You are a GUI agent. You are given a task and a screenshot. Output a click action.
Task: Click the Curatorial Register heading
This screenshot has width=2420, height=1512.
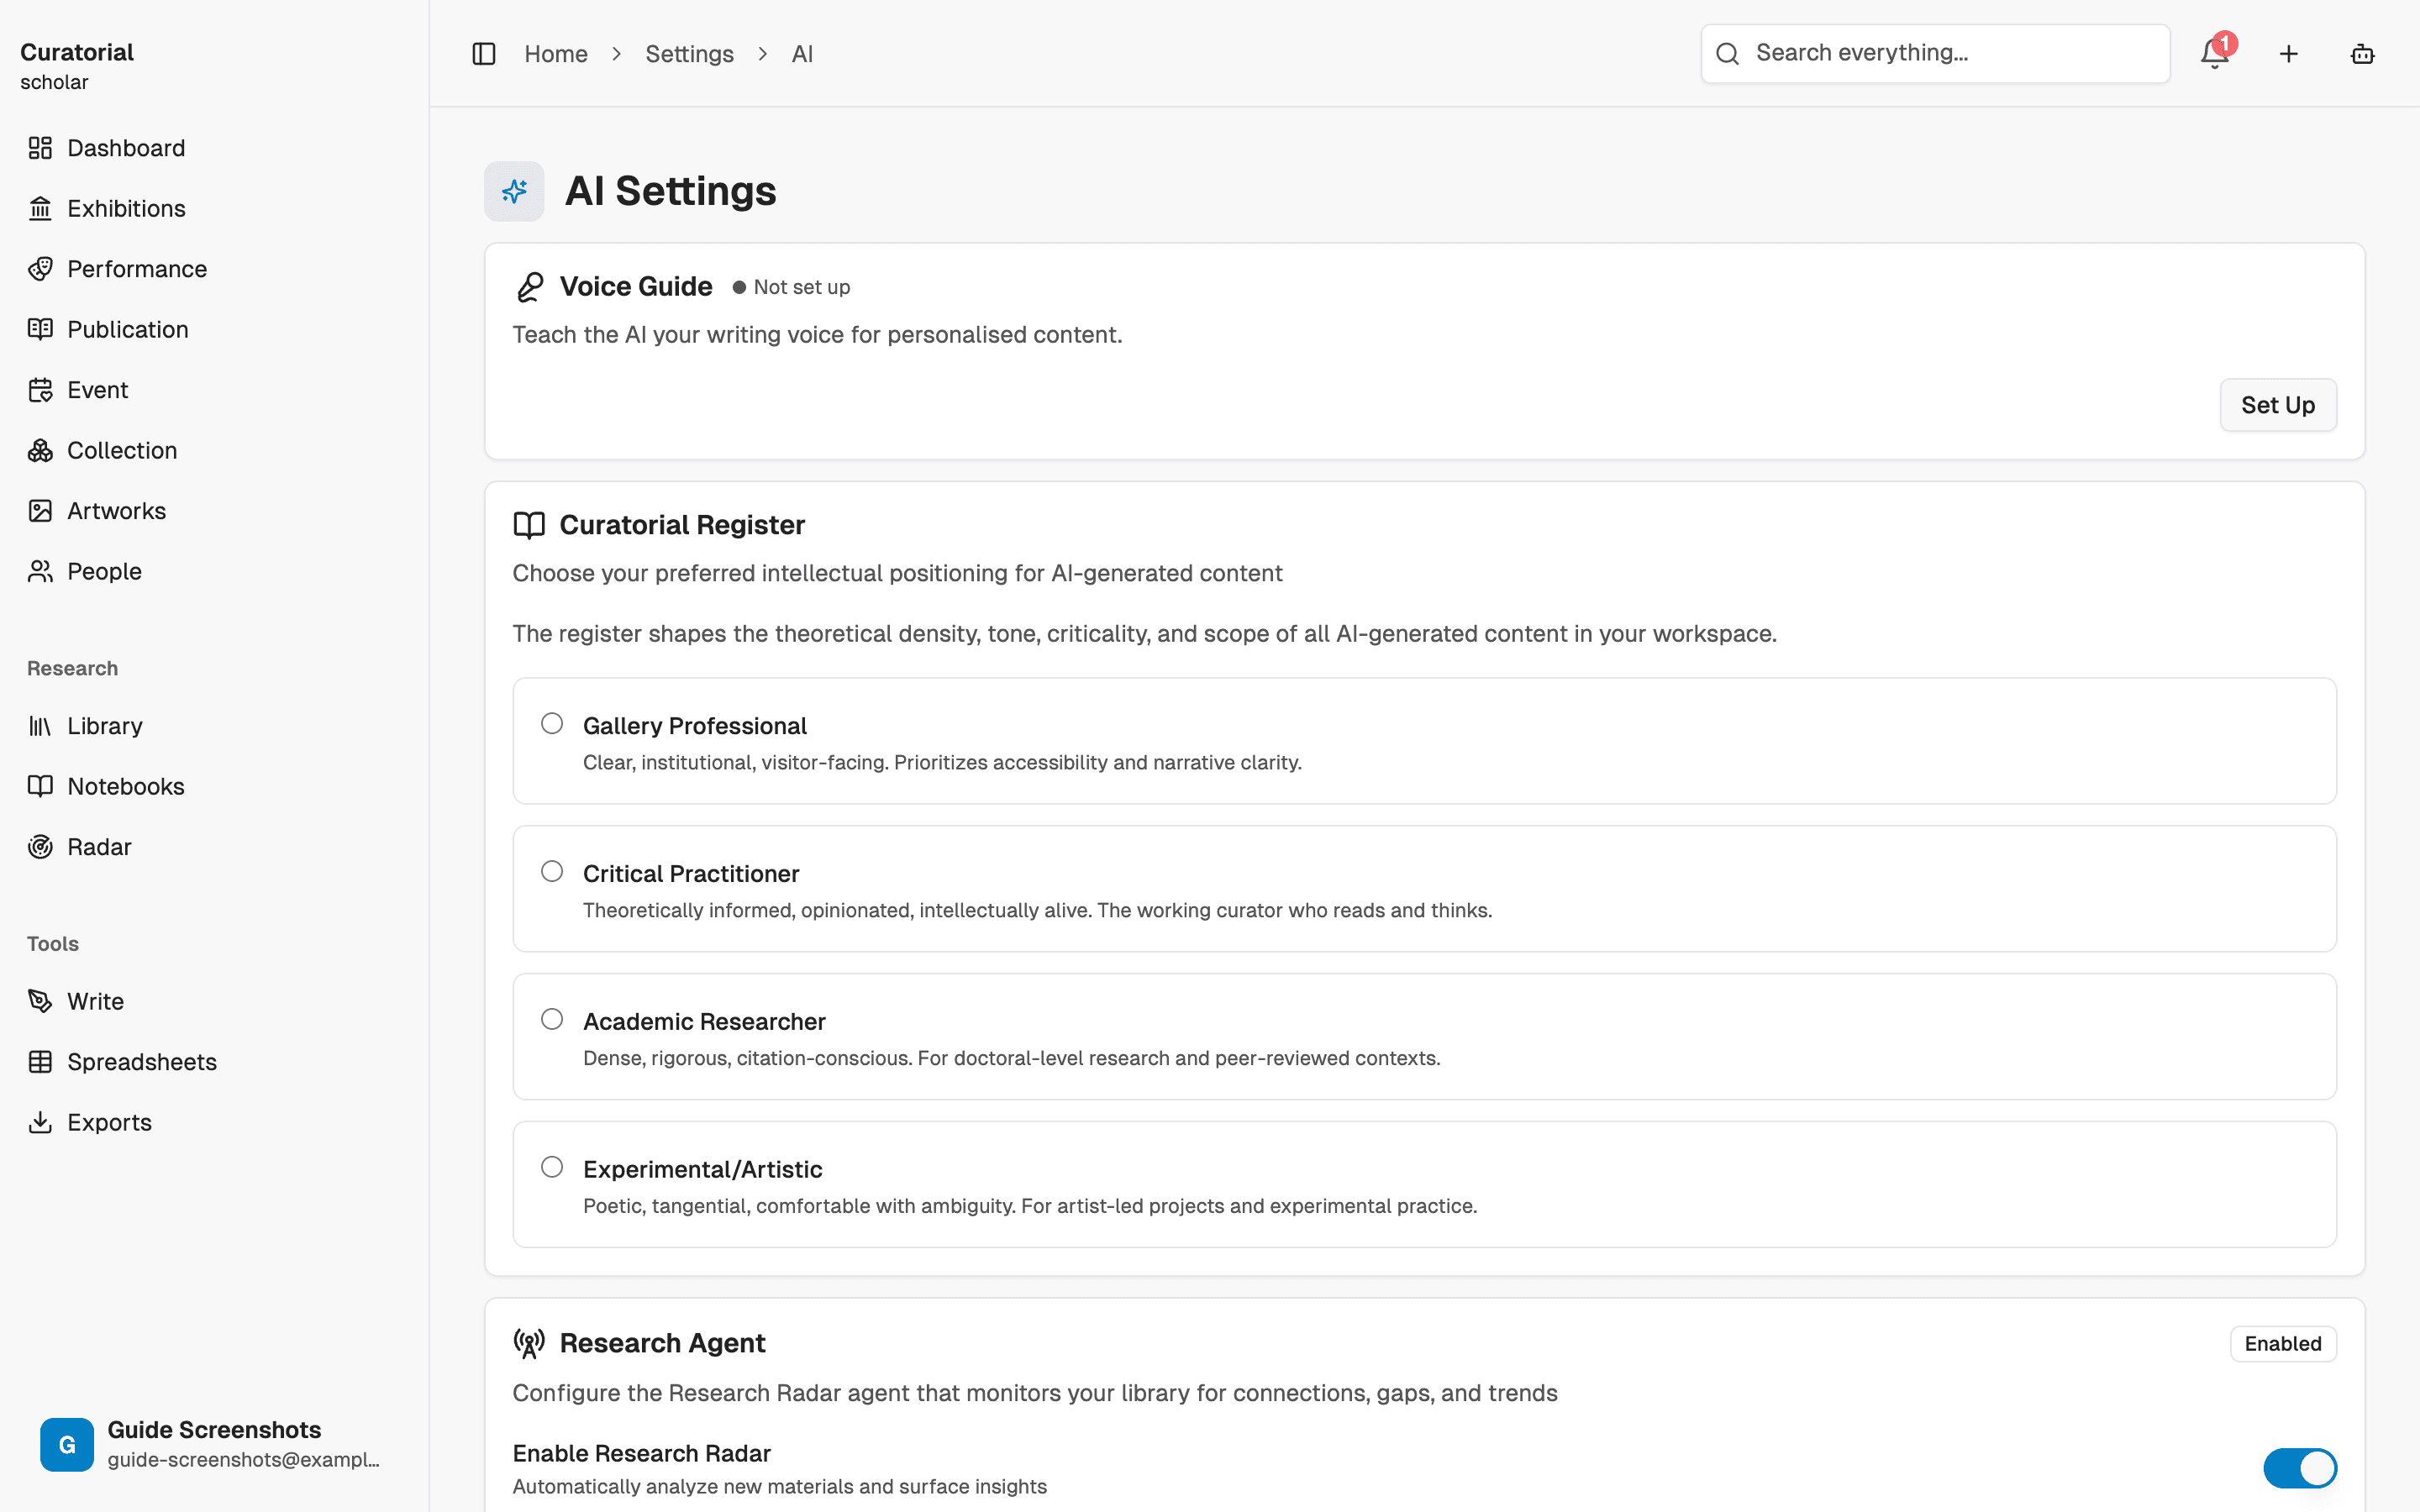tap(682, 525)
